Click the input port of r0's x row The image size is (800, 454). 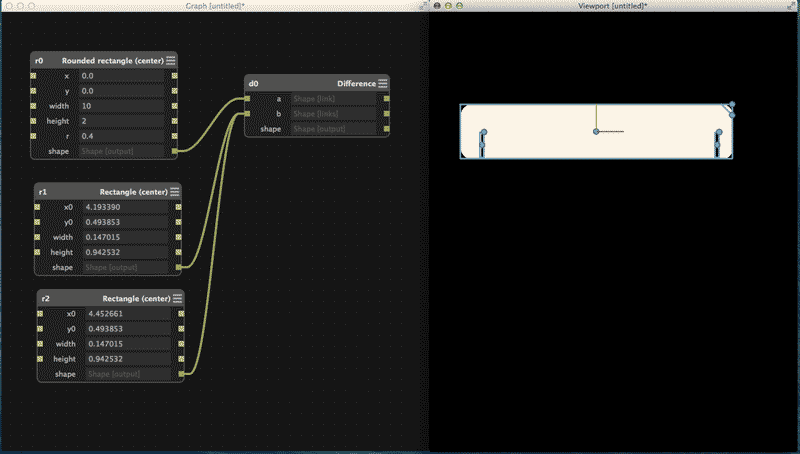tap(33, 76)
